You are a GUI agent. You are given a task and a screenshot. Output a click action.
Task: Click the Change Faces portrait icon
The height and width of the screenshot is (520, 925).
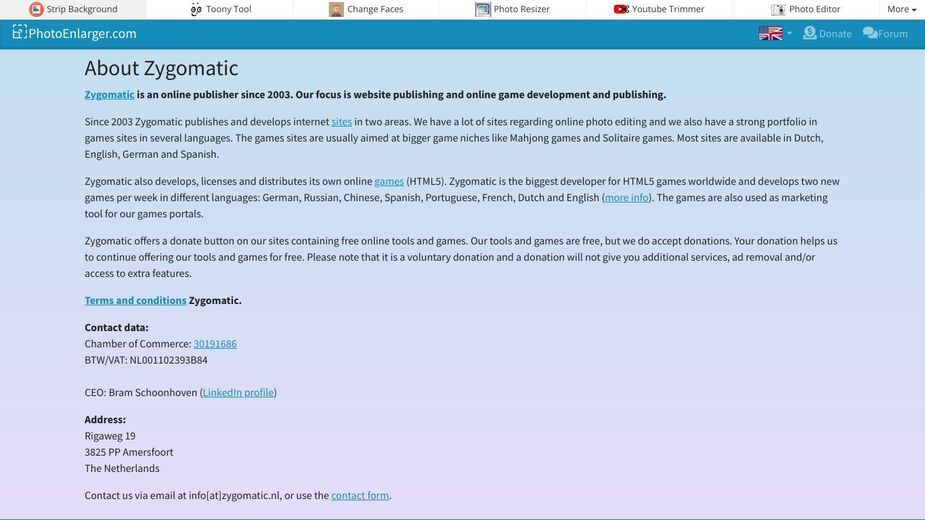[336, 9]
